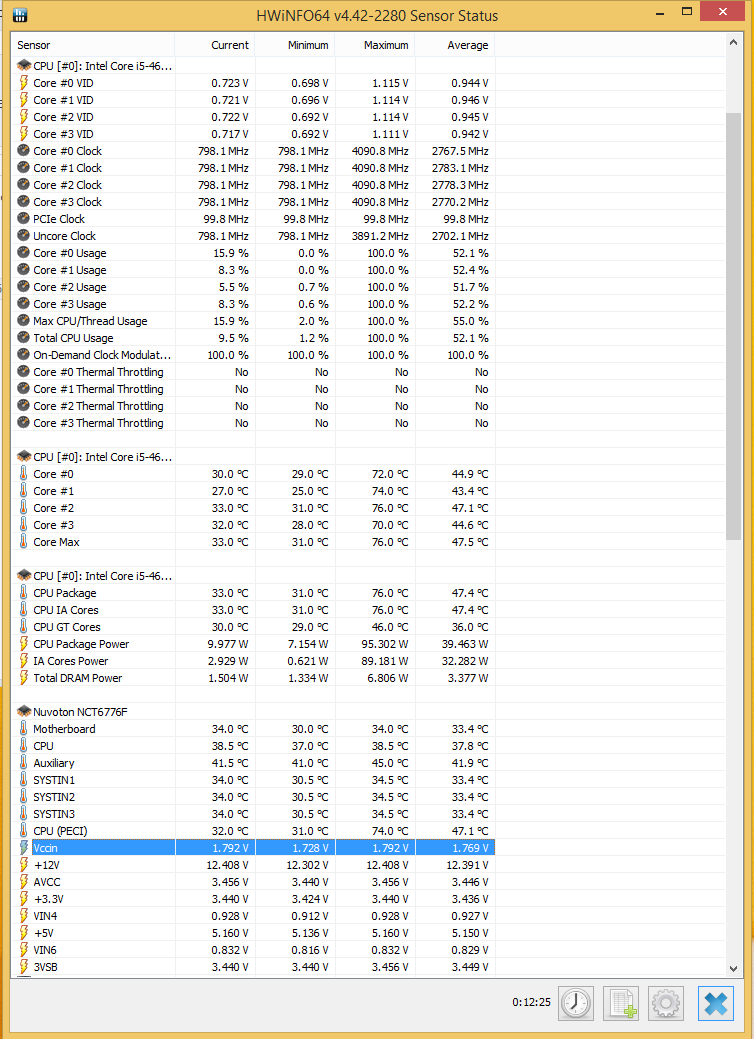Close sensor status with blue X button

point(716,1003)
